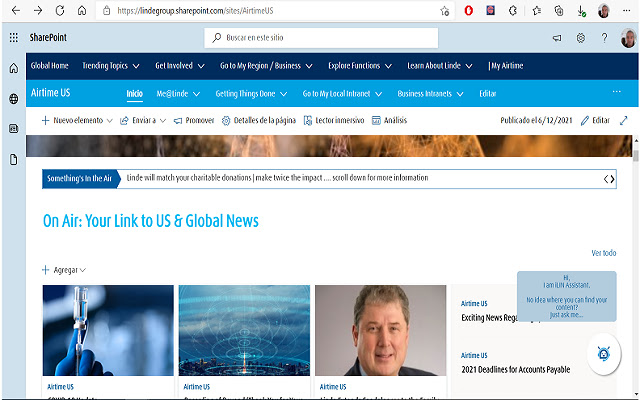Screen dimensions: 640x400
Task: Click the browser back arrow
Action: click(16, 11)
